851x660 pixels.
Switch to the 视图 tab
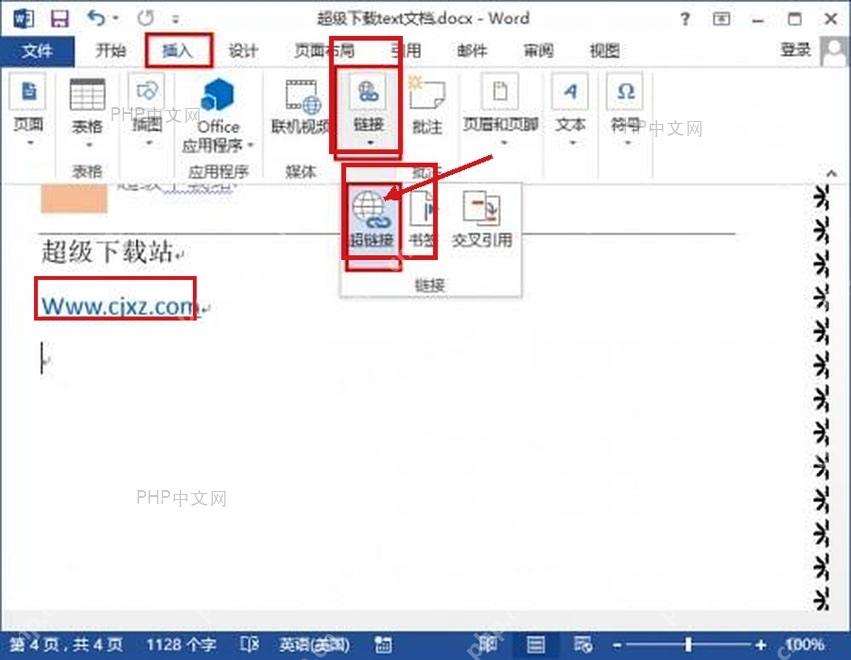(605, 51)
